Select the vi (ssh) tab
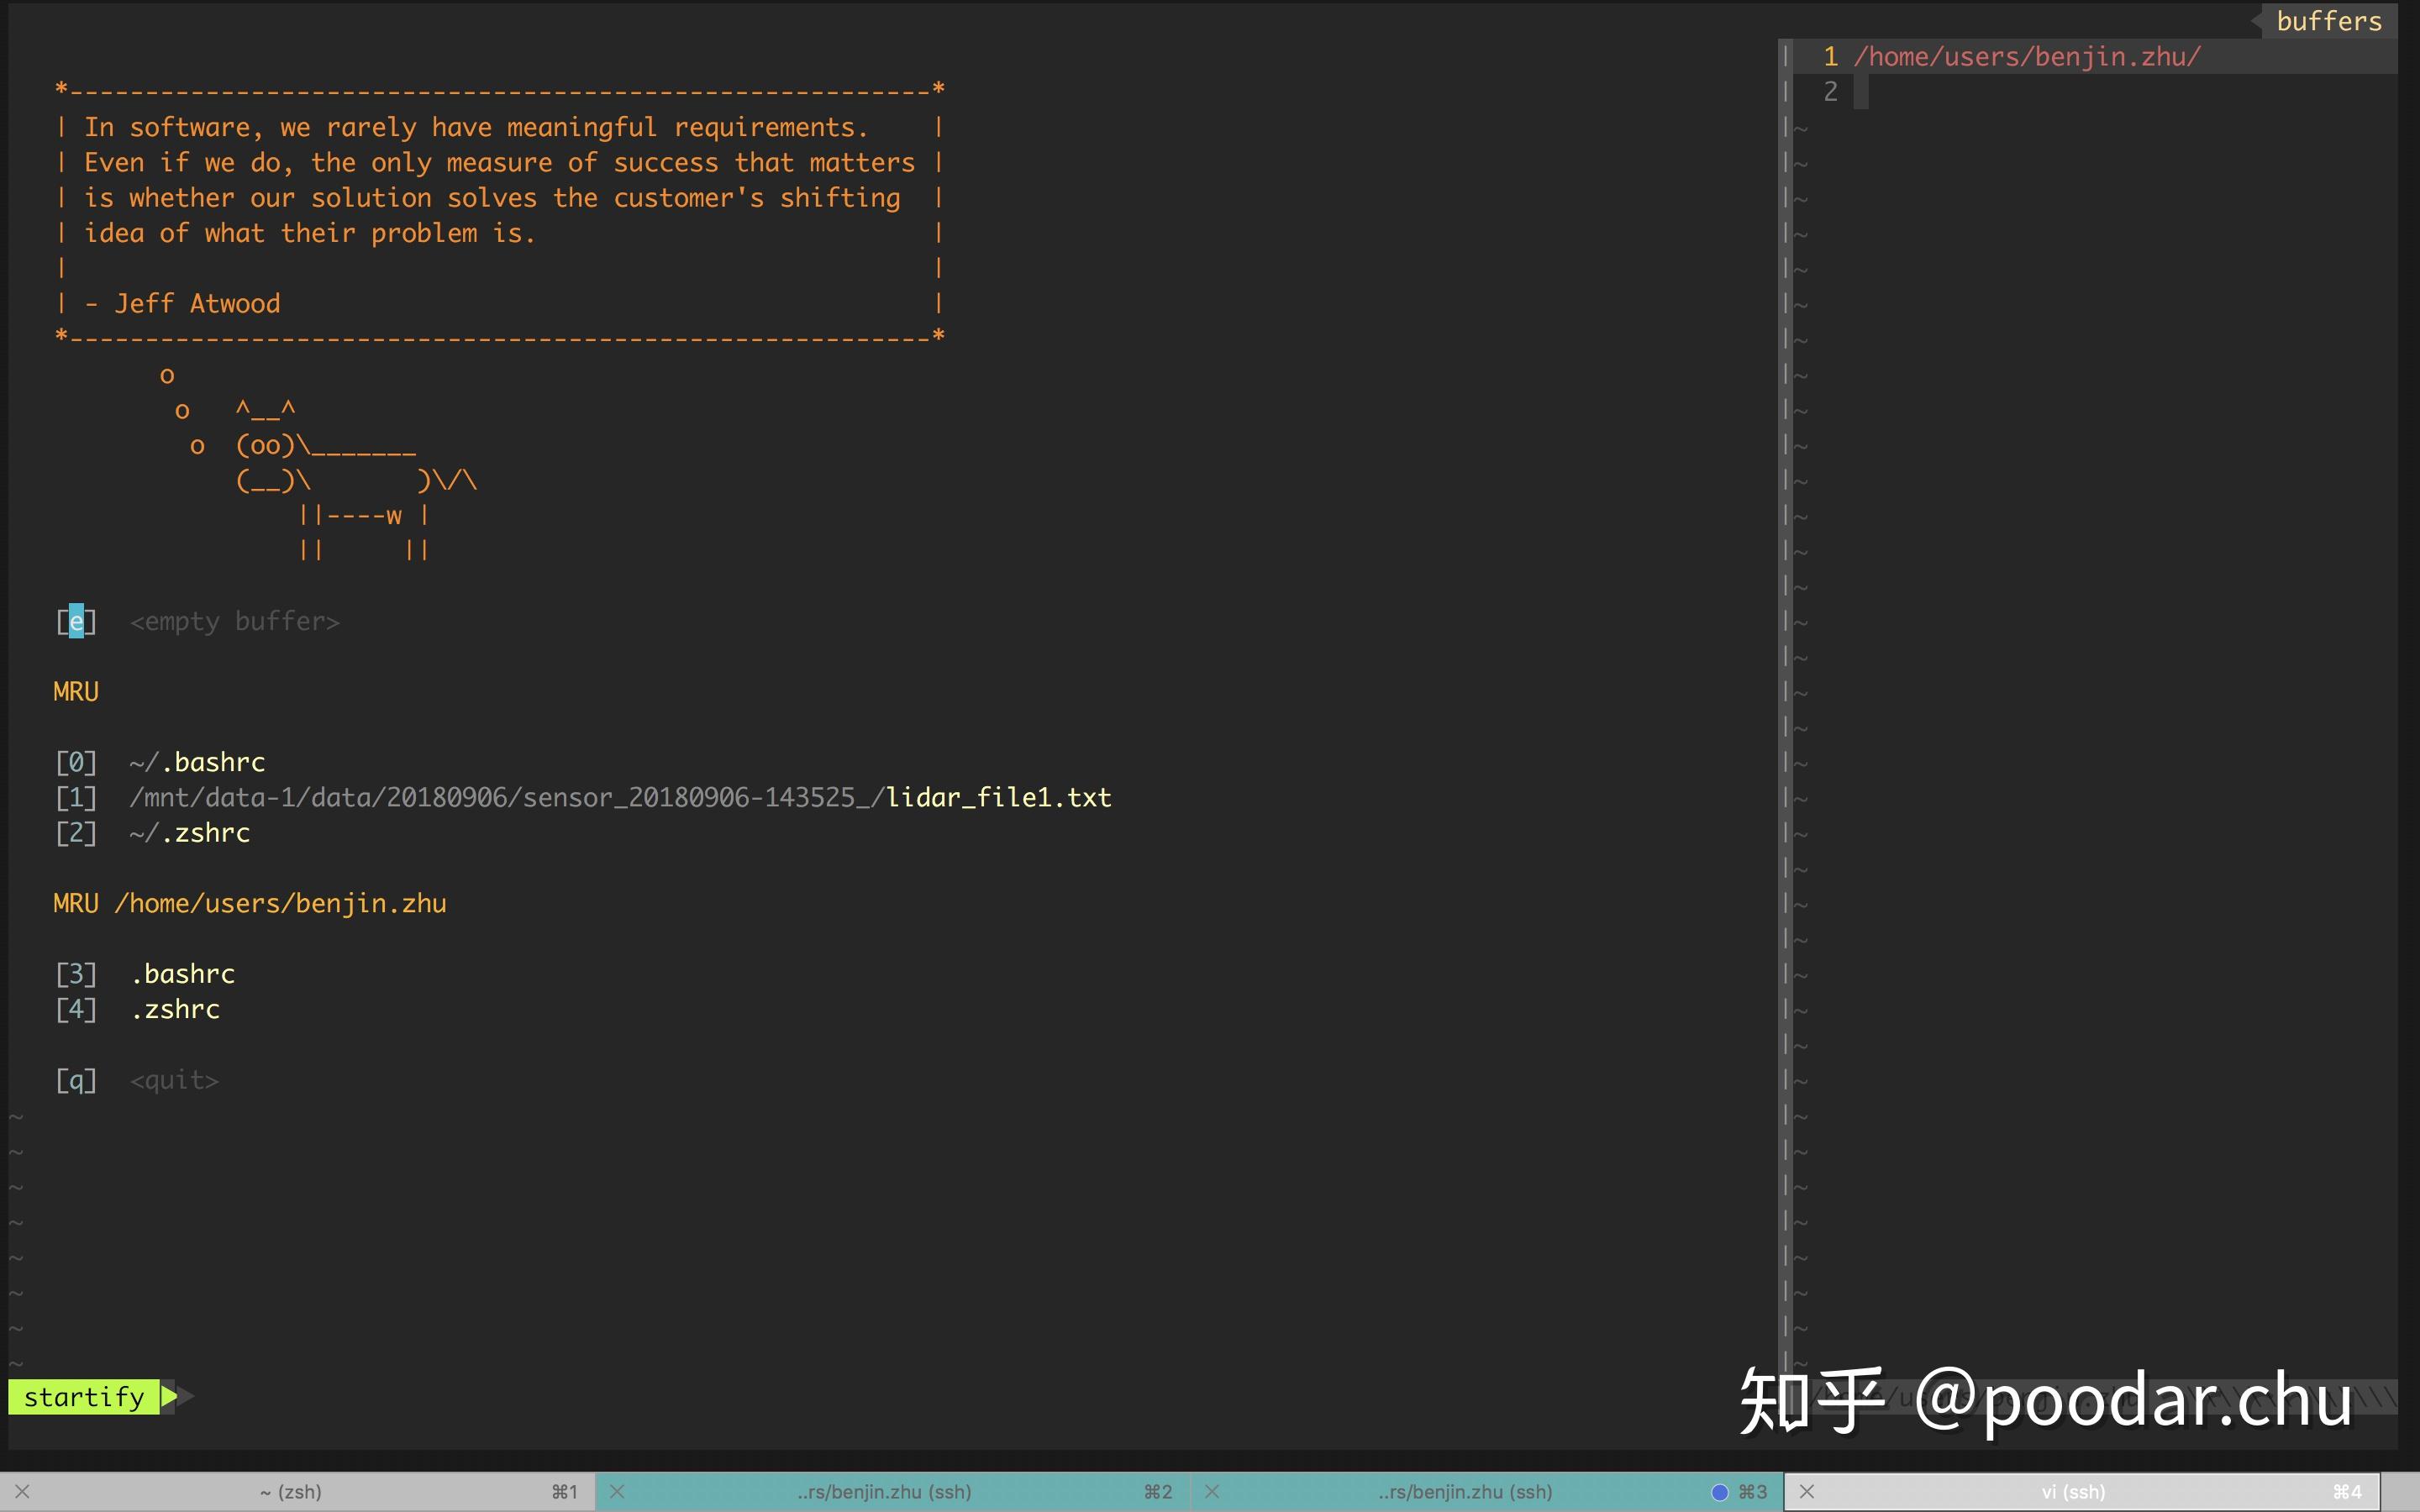The width and height of the screenshot is (2420, 1512). 2073,1491
